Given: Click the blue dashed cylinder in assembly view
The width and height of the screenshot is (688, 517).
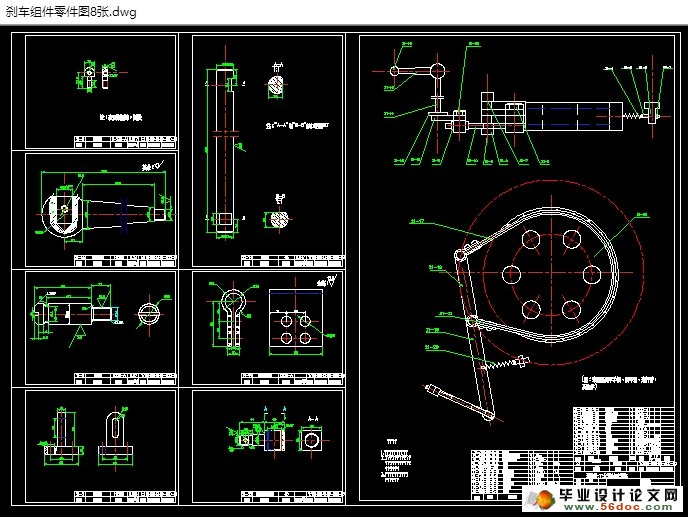Looking at the screenshot, I should pyautogui.click(x=570, y=117).
